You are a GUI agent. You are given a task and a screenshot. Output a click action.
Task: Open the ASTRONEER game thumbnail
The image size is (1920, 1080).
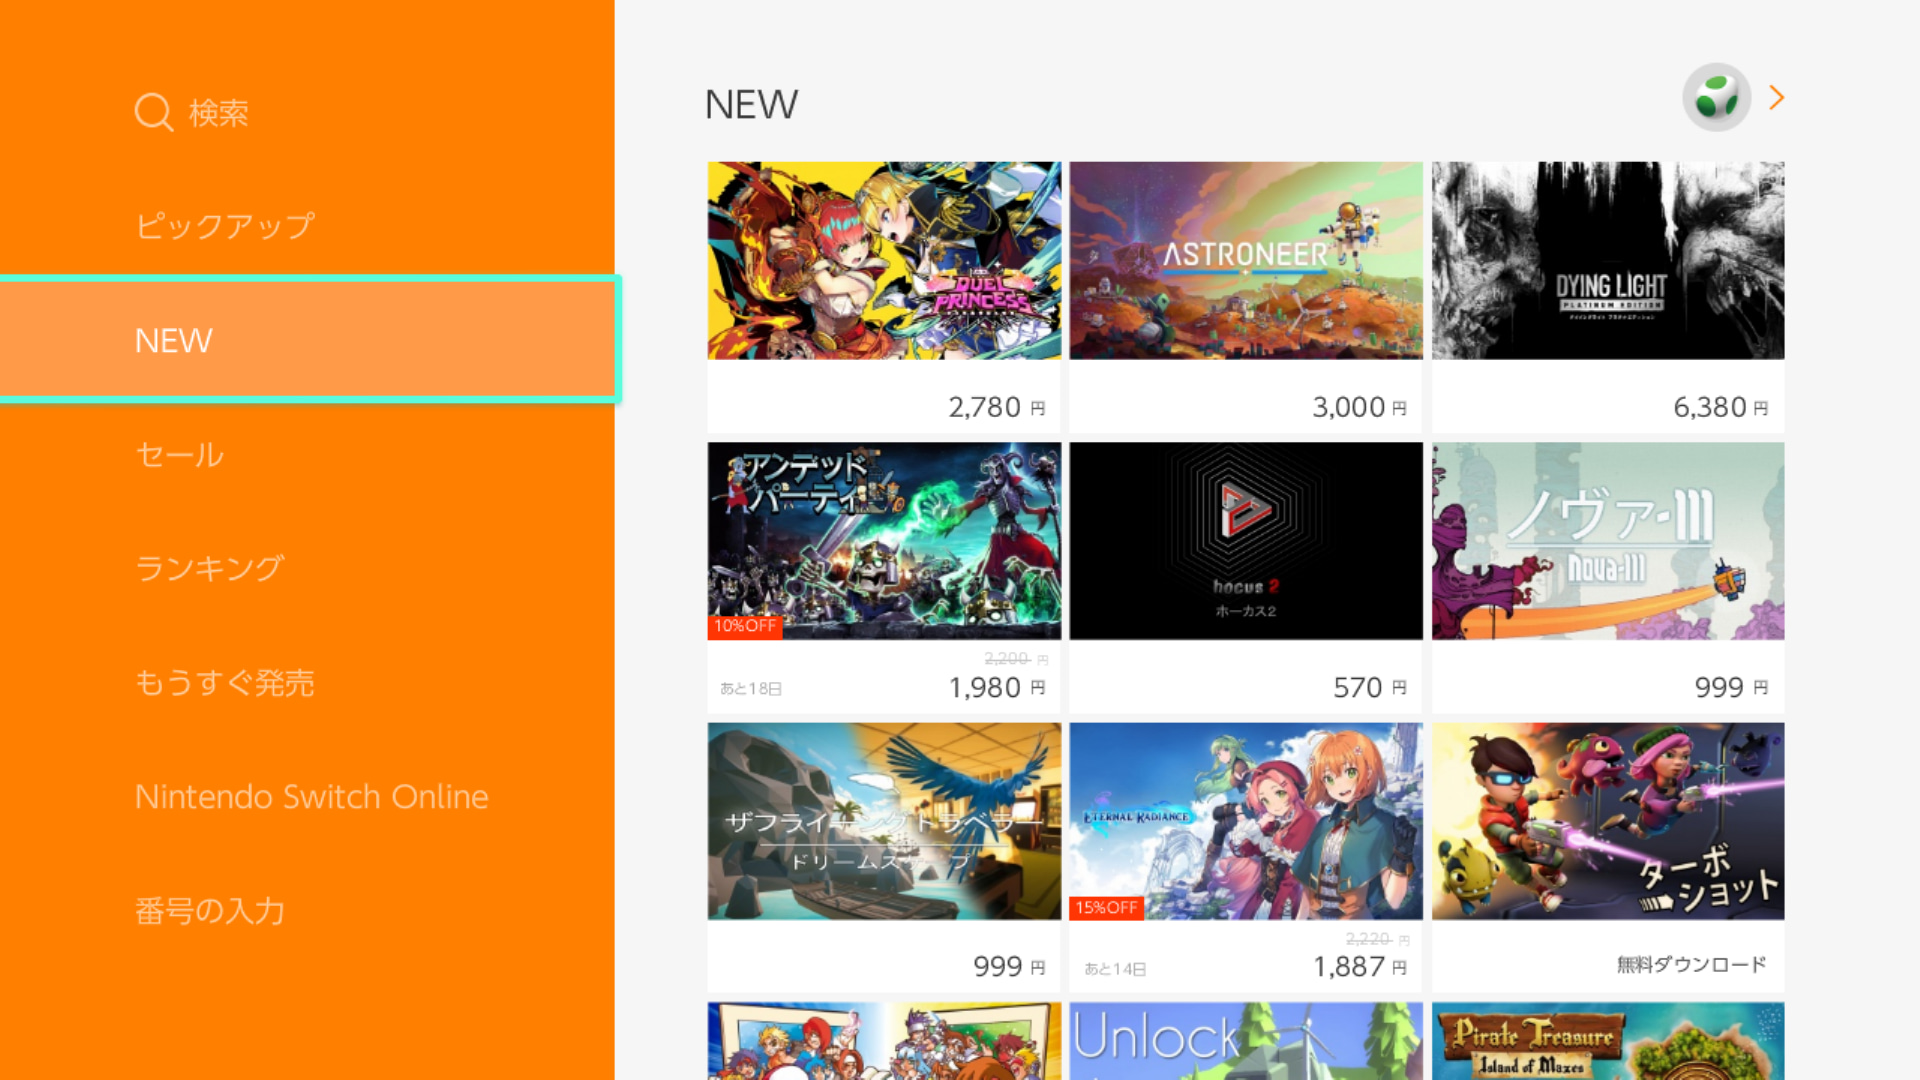pos(1246,260)
